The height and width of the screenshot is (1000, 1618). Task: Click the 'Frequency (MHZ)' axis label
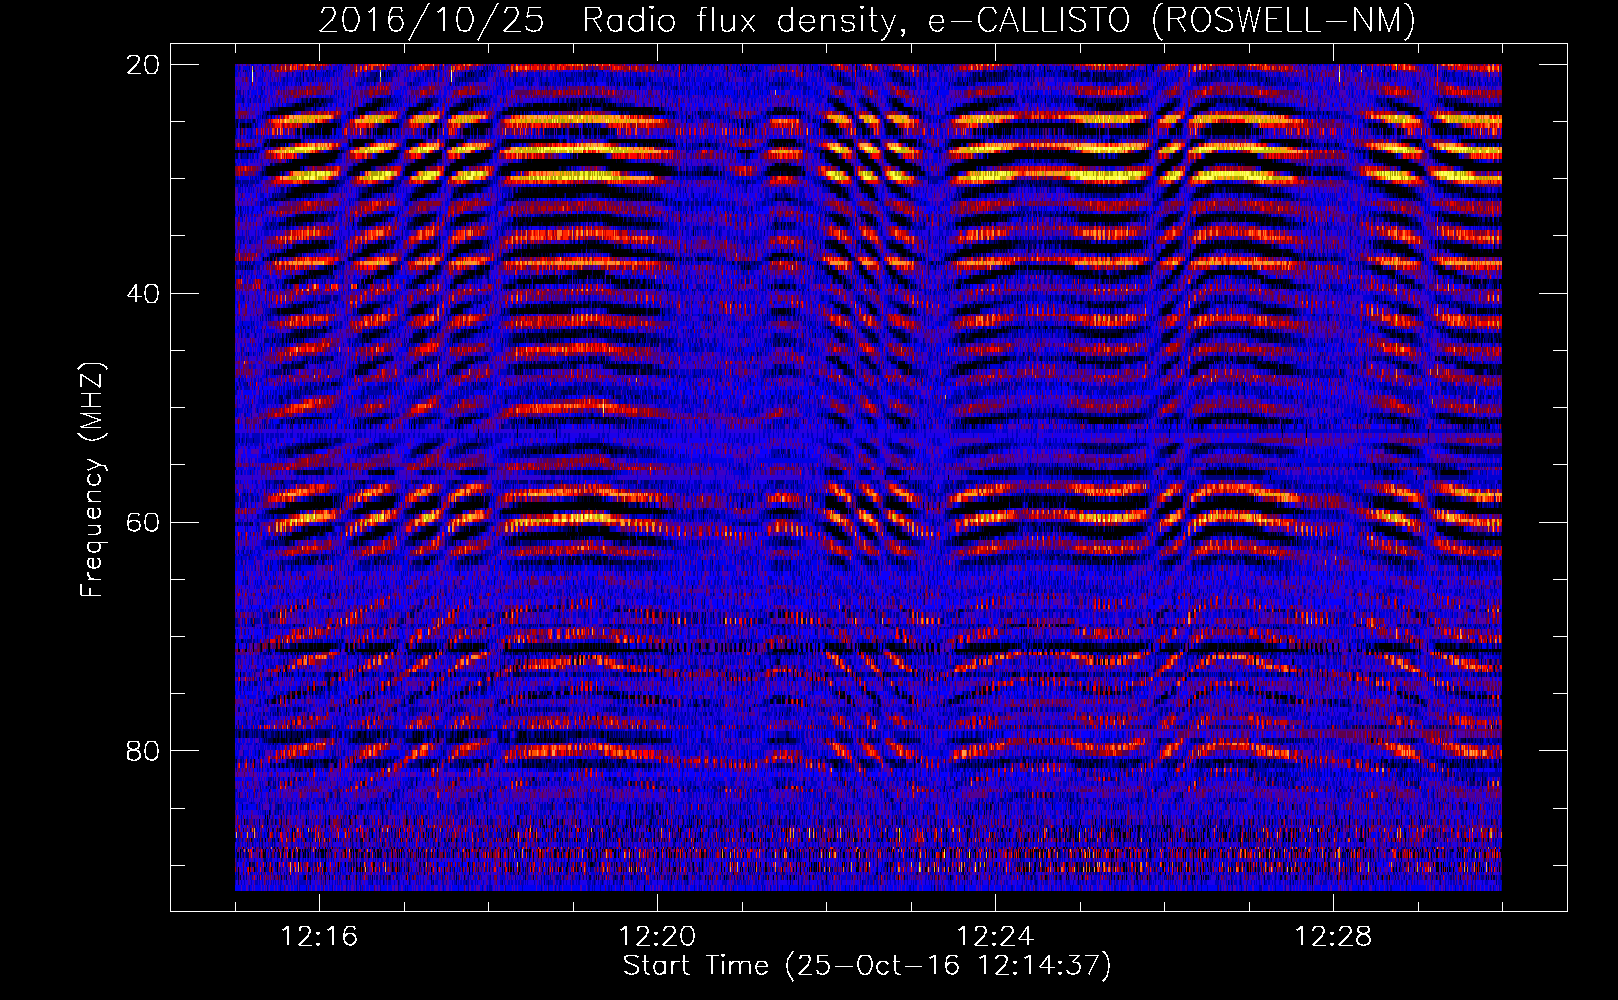pyautogui.click(x=92, y=480)
